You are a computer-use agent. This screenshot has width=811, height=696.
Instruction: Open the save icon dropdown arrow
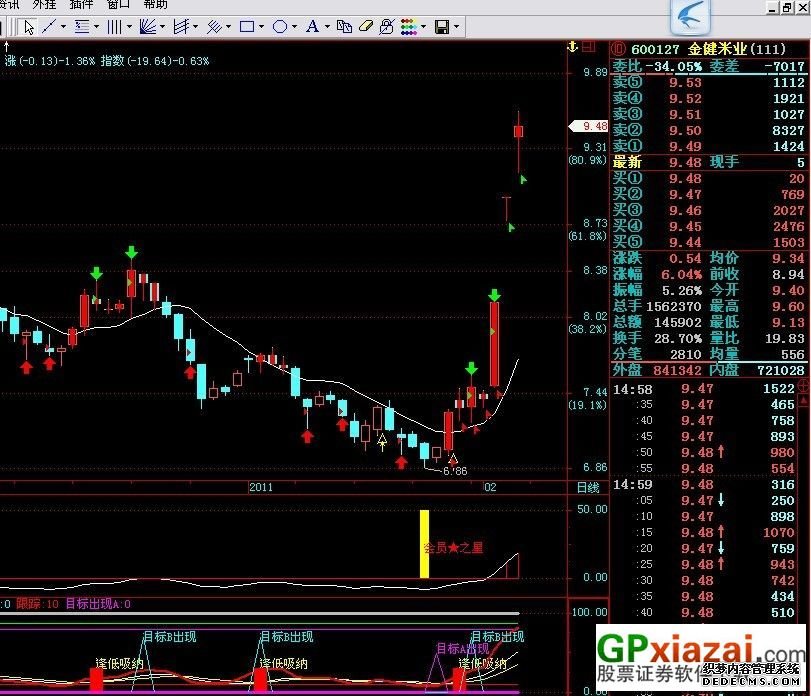[x=456, y=27]
